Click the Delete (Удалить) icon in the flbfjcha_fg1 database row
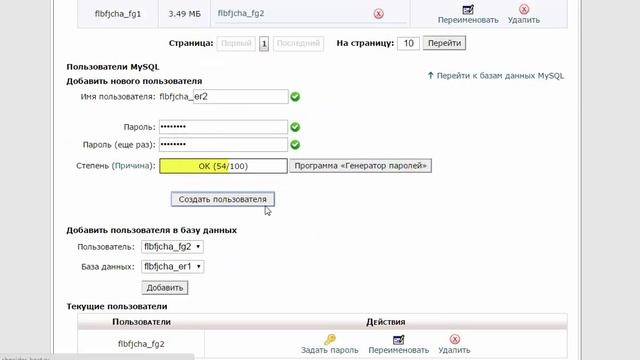The height and width of the screenshot is (360, 640). click(524, 9)
